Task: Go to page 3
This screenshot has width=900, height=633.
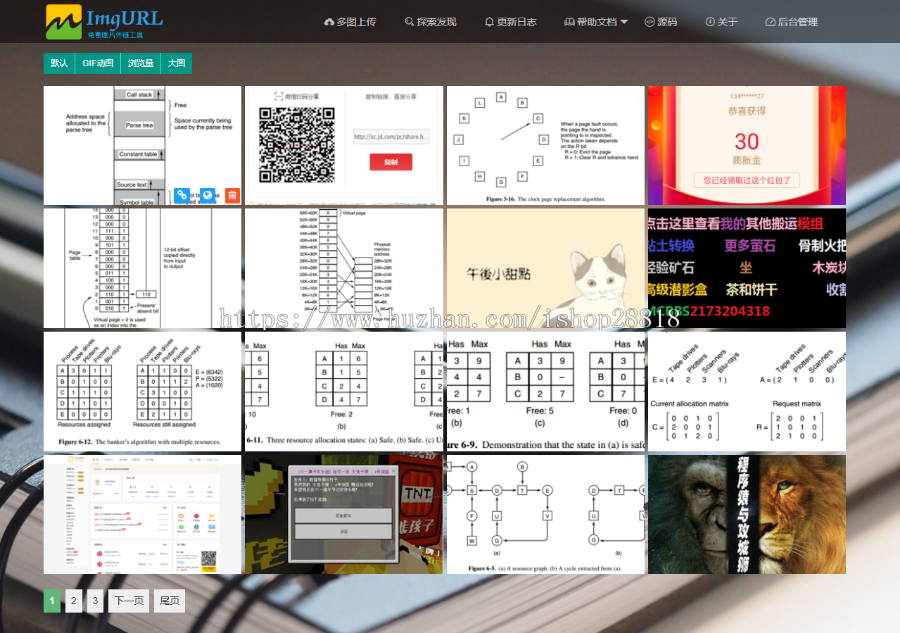Action: 95,601
